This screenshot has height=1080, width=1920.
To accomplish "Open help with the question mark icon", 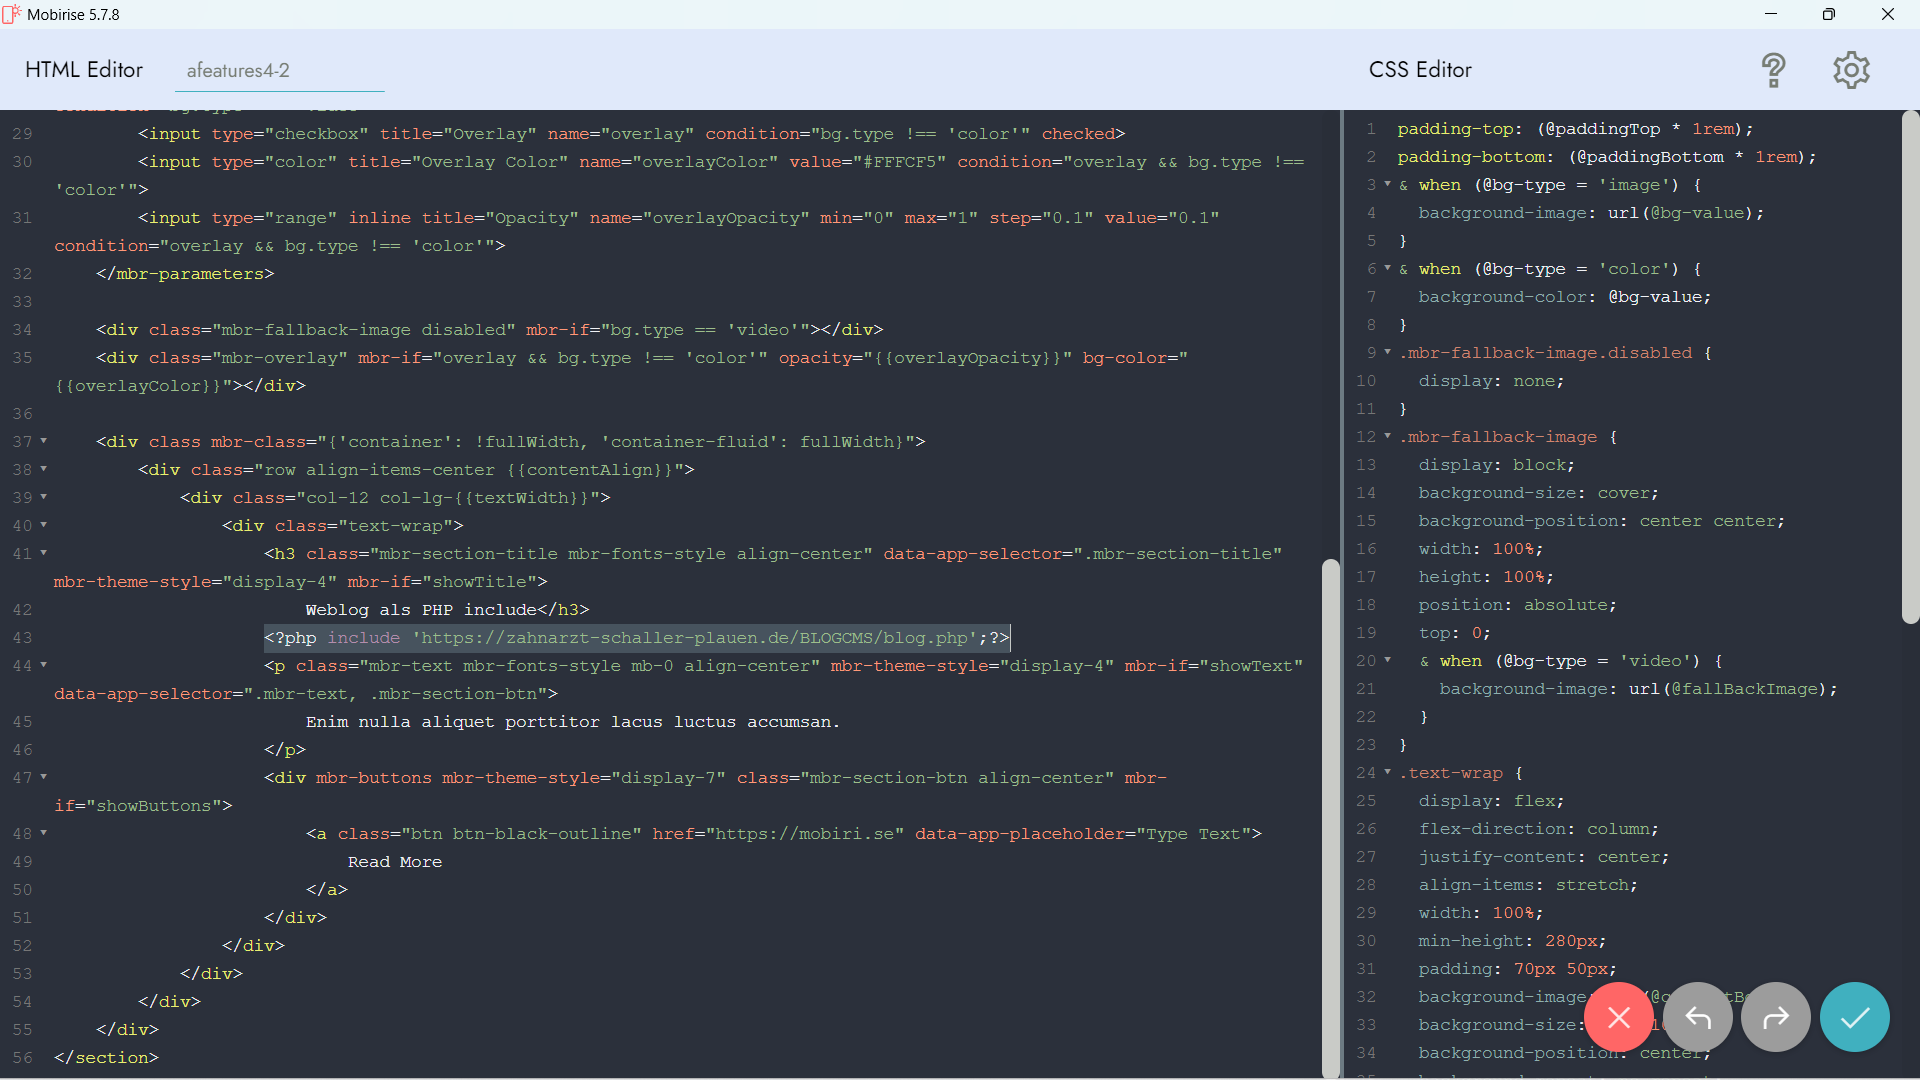I will (x=1773, y=70).
